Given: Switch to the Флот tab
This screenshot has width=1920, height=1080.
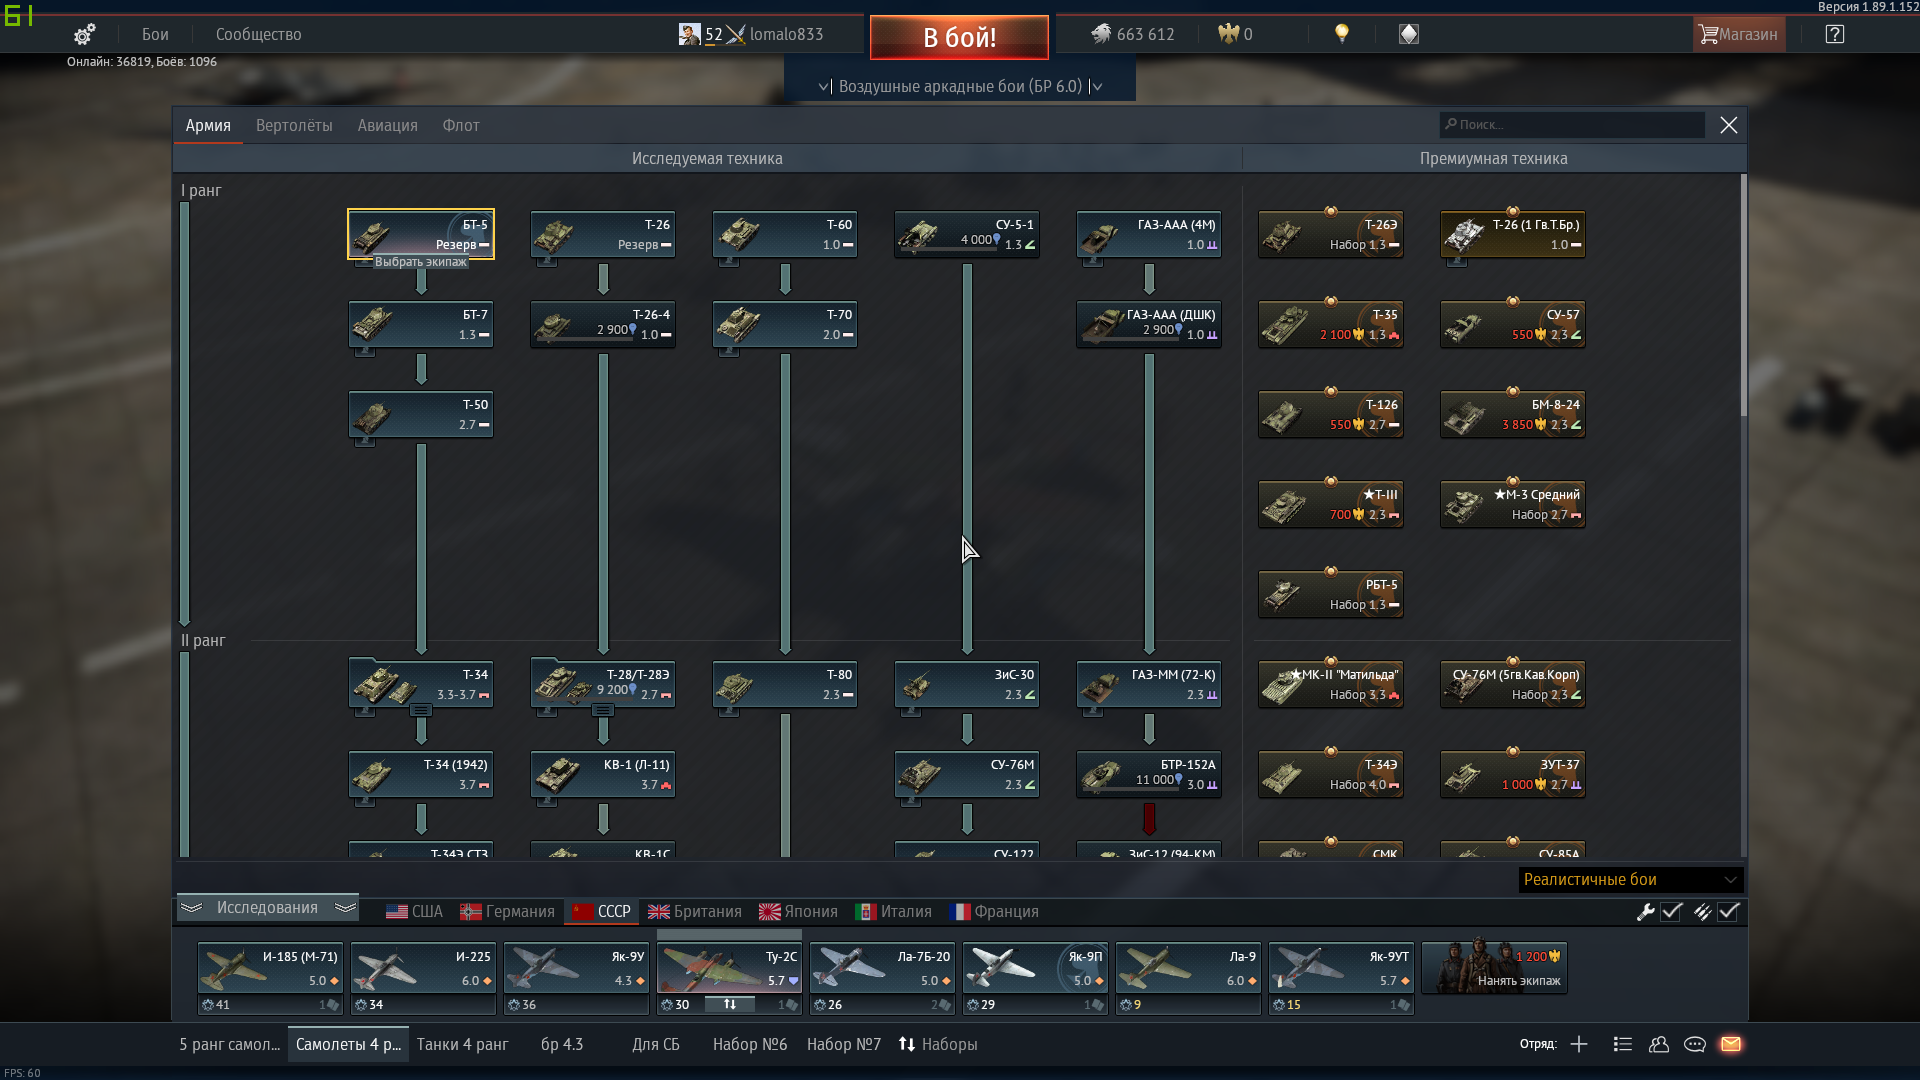Looking at the screenshot, I should pyautogui.click(x=461, y=125).
